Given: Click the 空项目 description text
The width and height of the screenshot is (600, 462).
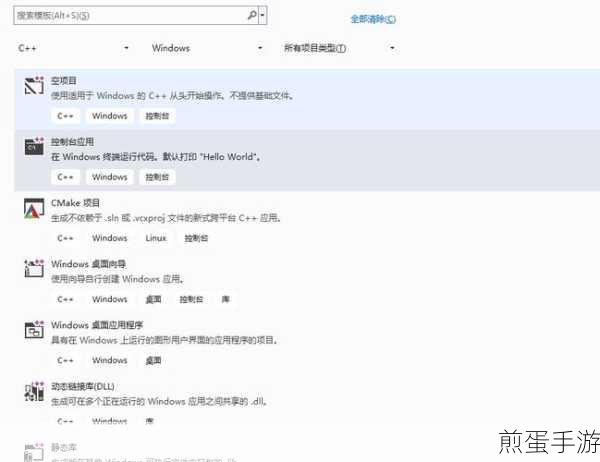Looking at the screenshot, I should coord(173,95).
